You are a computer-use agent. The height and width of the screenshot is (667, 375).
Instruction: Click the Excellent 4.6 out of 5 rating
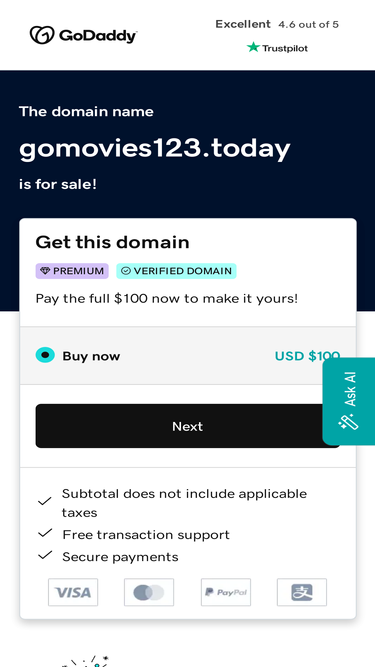pos(277,24)
